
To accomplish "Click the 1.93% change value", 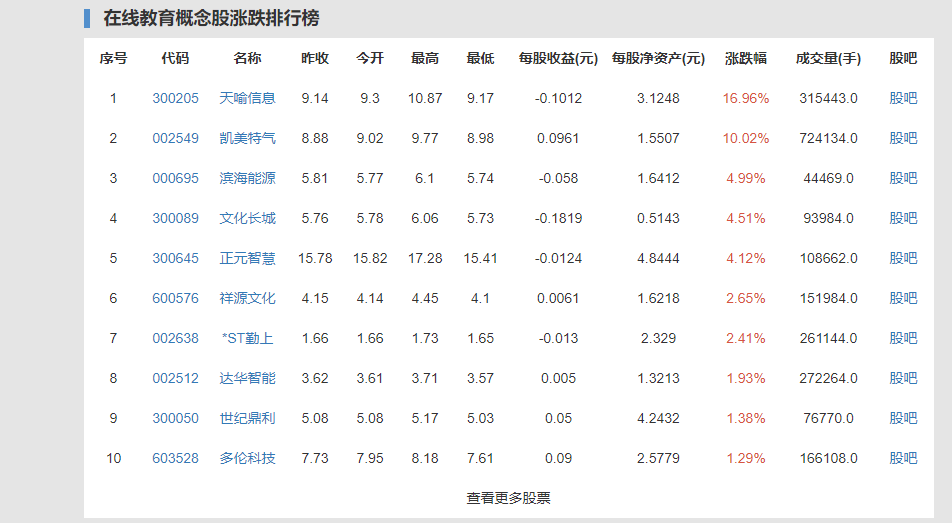I will (746, 378).
